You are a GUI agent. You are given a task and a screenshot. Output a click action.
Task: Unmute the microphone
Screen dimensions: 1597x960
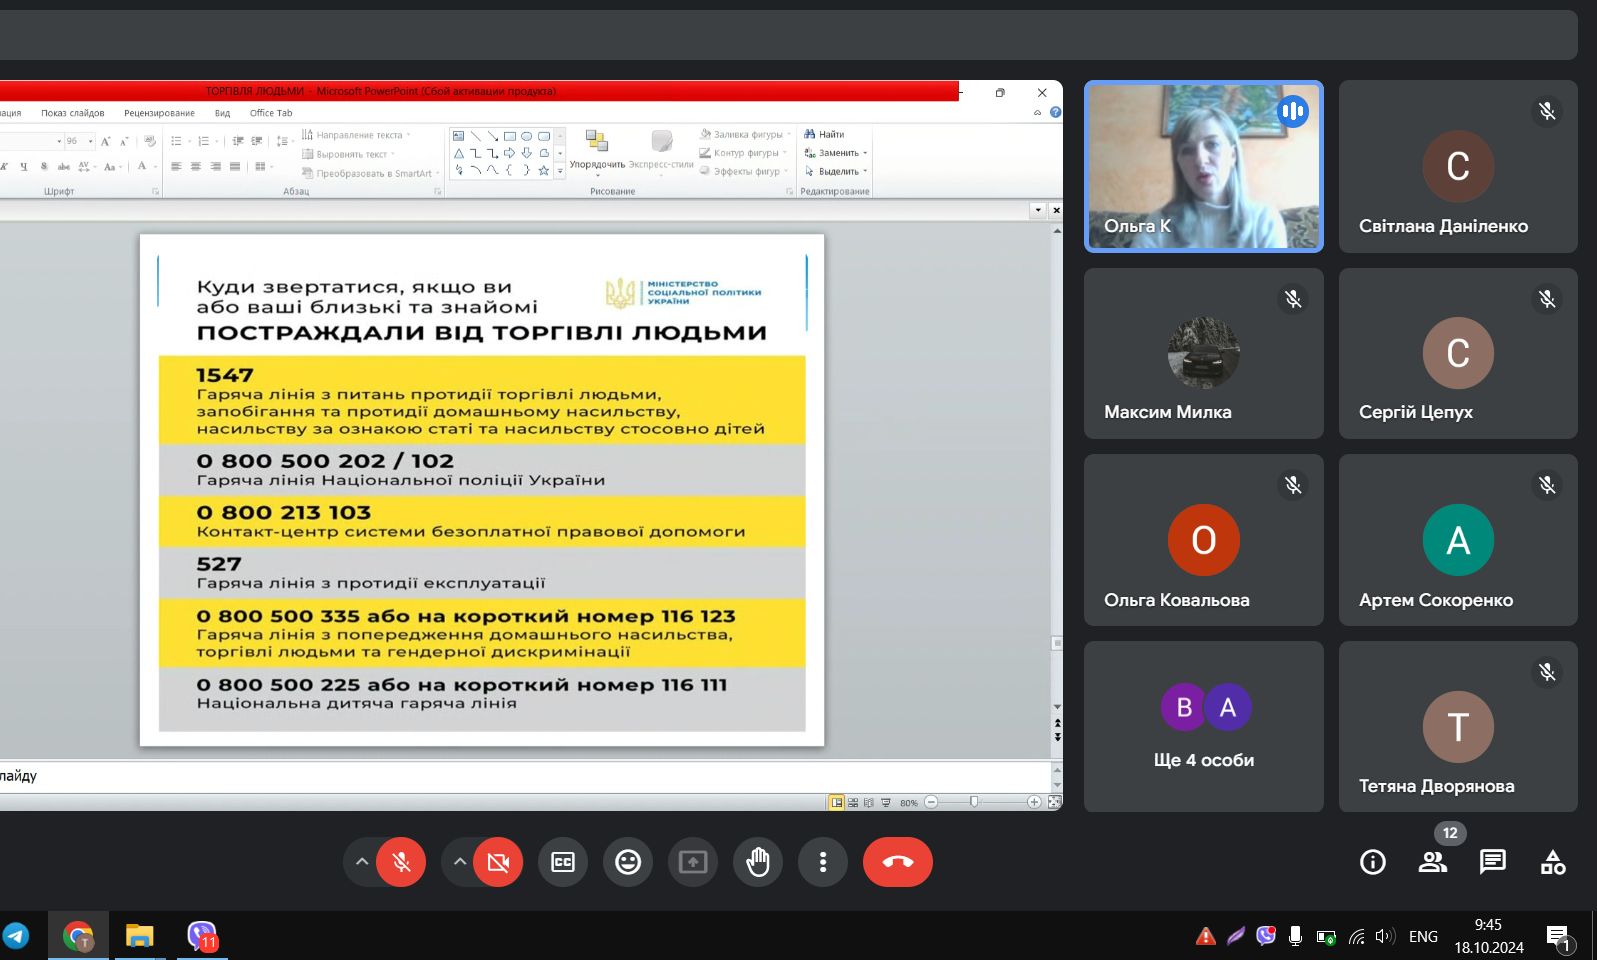(x=402, y=862)
